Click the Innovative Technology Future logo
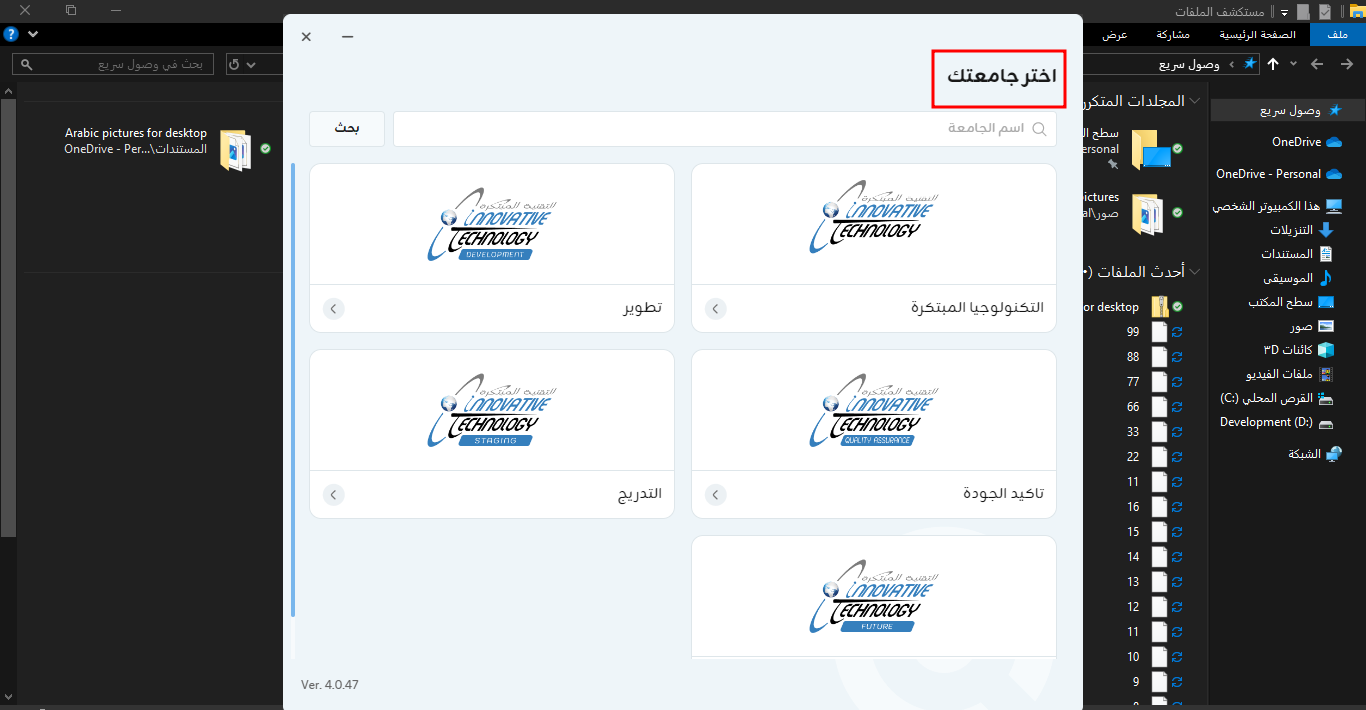Screen dimensions: 1366x710 click(x=873, y=596)
